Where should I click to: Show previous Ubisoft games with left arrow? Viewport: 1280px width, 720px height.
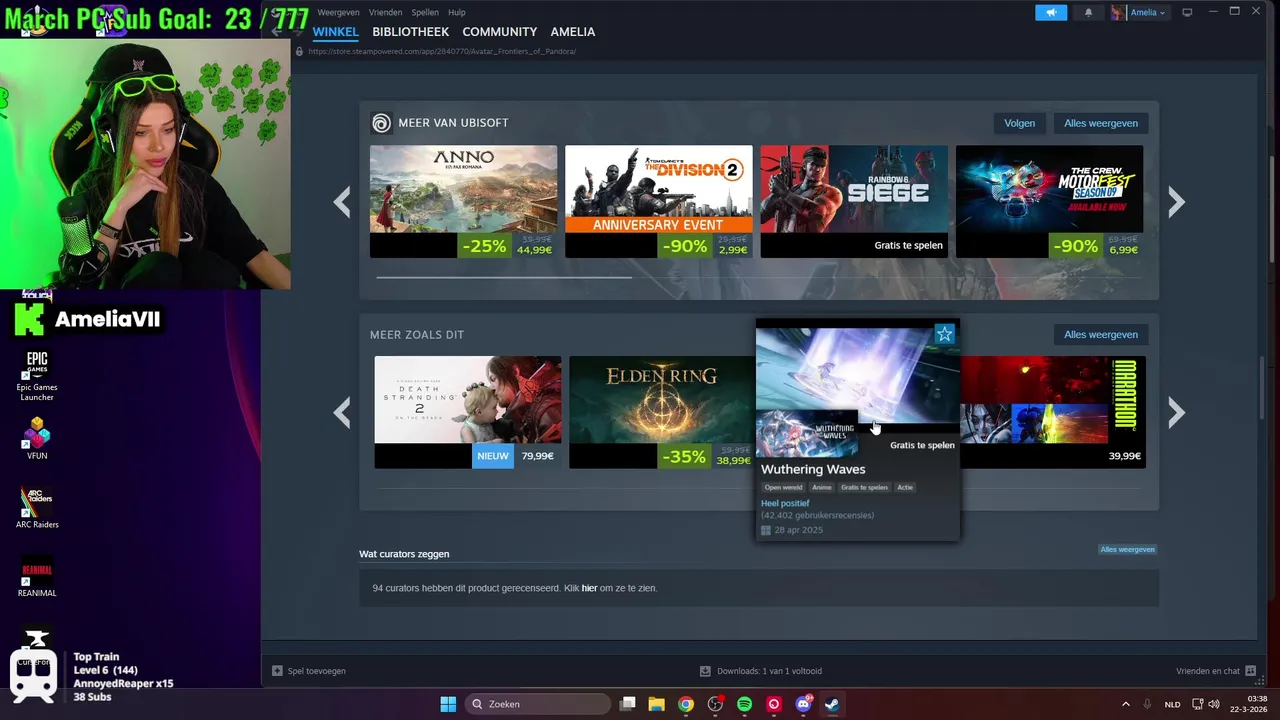click(x=342, y=202)
